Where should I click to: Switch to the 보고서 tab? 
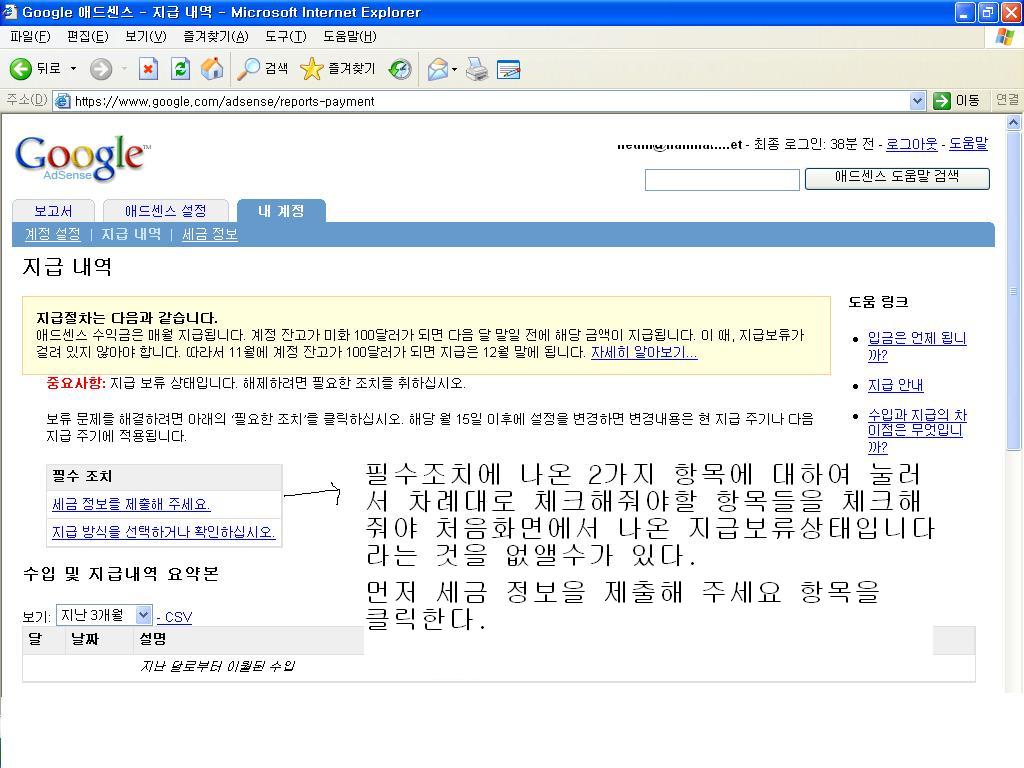(x=54, y=211)
